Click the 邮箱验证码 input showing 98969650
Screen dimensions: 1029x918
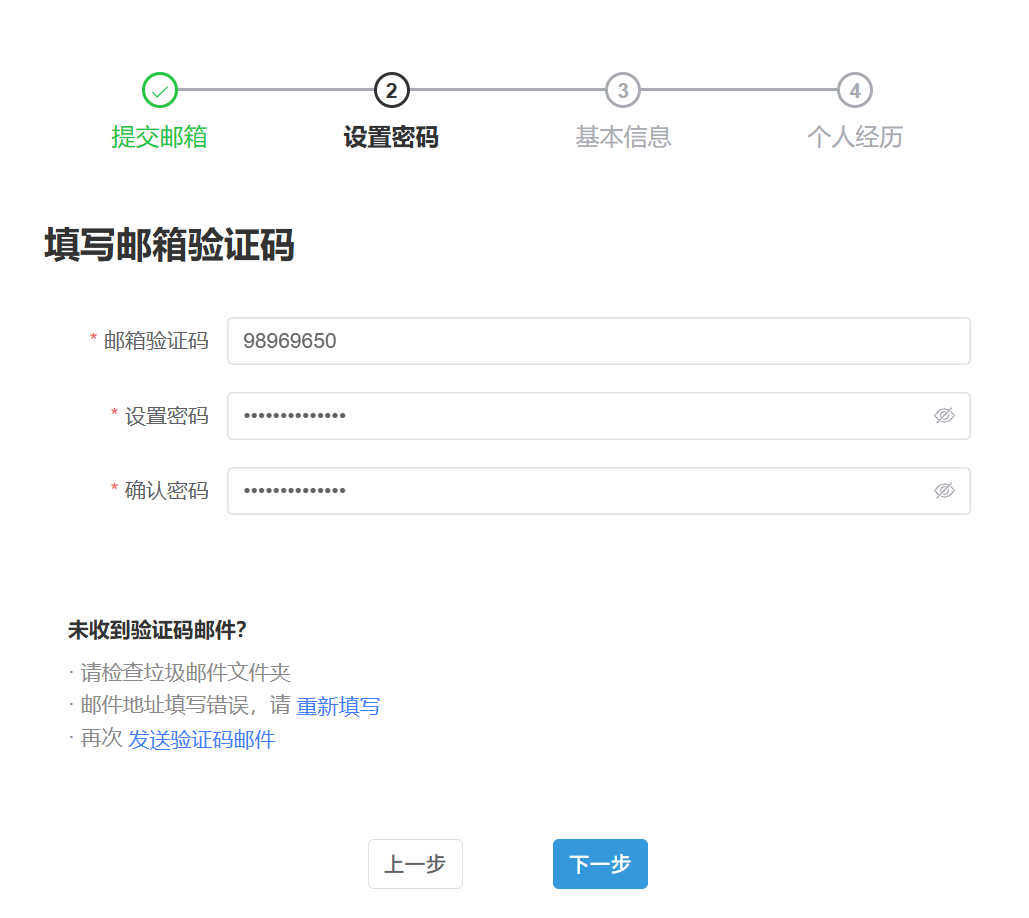[x=598, y=340]
